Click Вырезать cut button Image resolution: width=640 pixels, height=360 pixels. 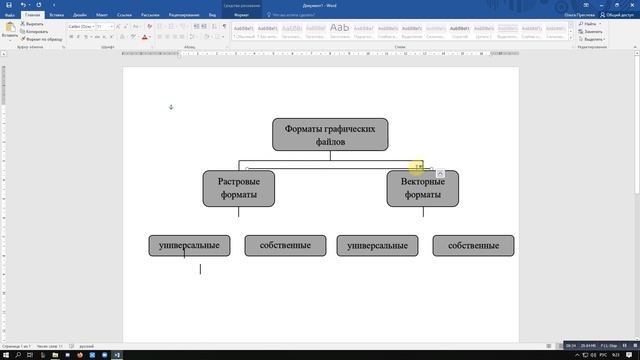[32, 24]
